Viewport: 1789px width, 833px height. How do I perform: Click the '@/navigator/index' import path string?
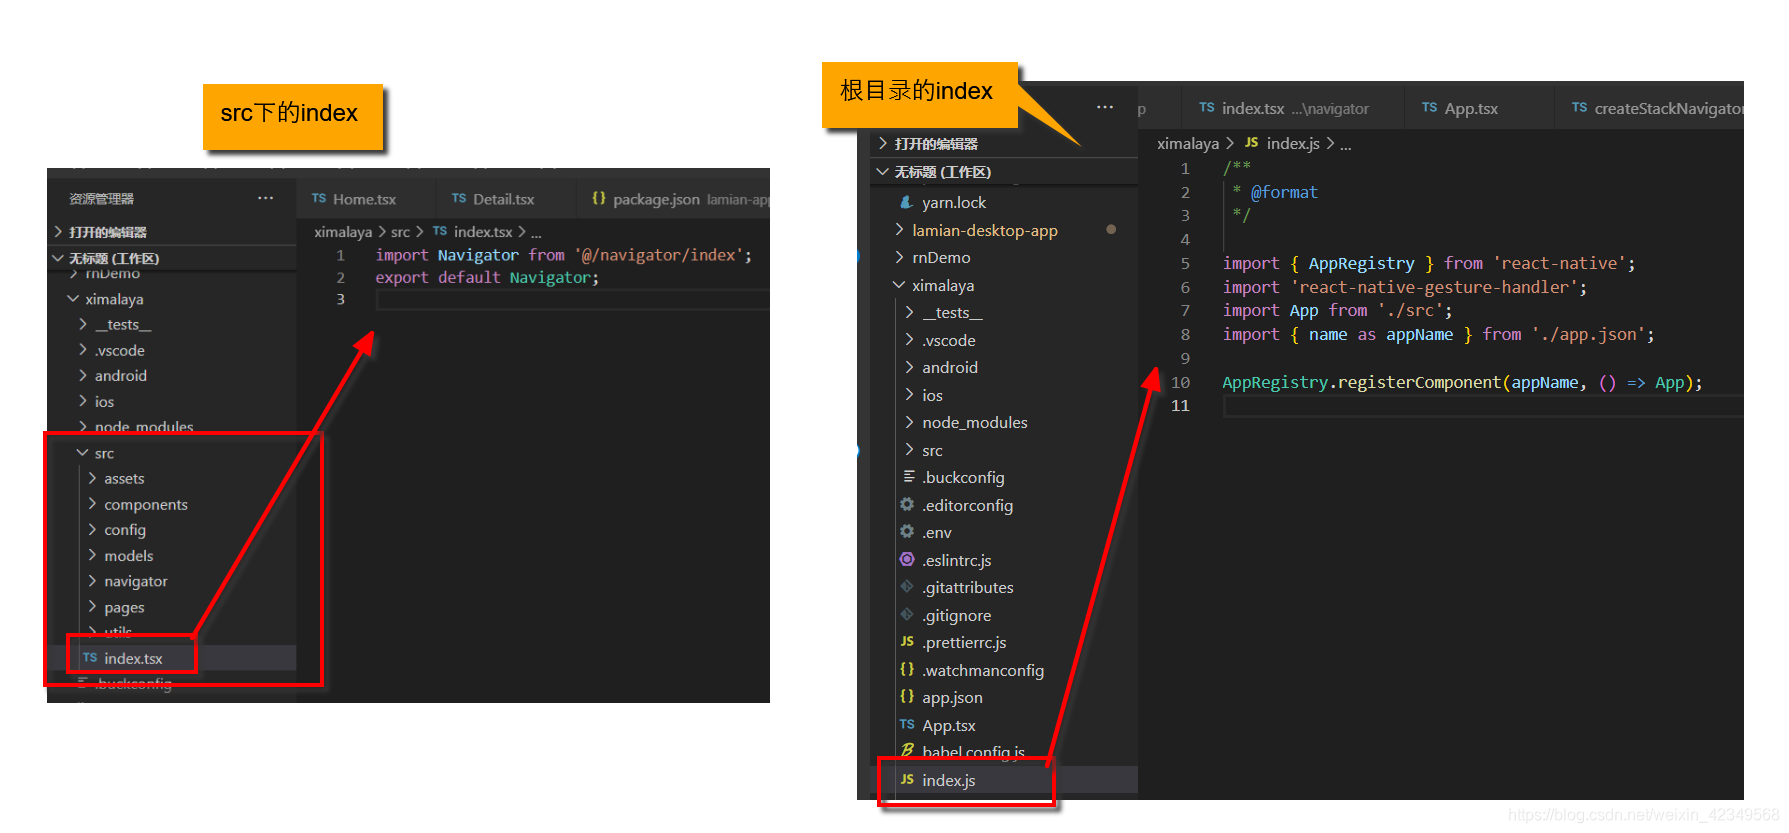pos(658,255)
